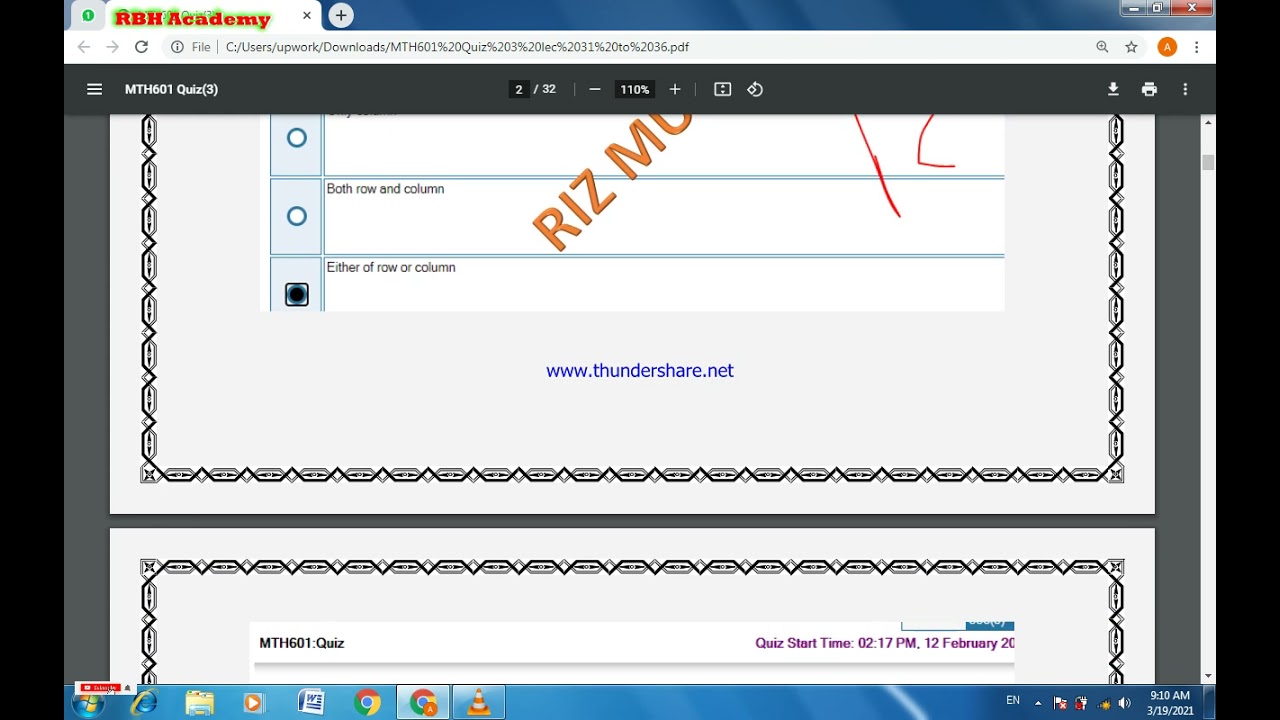
Task: Print the PDF document
Action: pyautogui.click(x=1149, y=89)
